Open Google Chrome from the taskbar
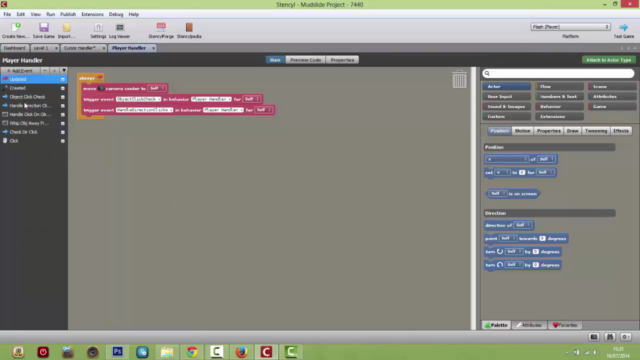Viewport: 640px width, 360px height. (x=192, y=351)
